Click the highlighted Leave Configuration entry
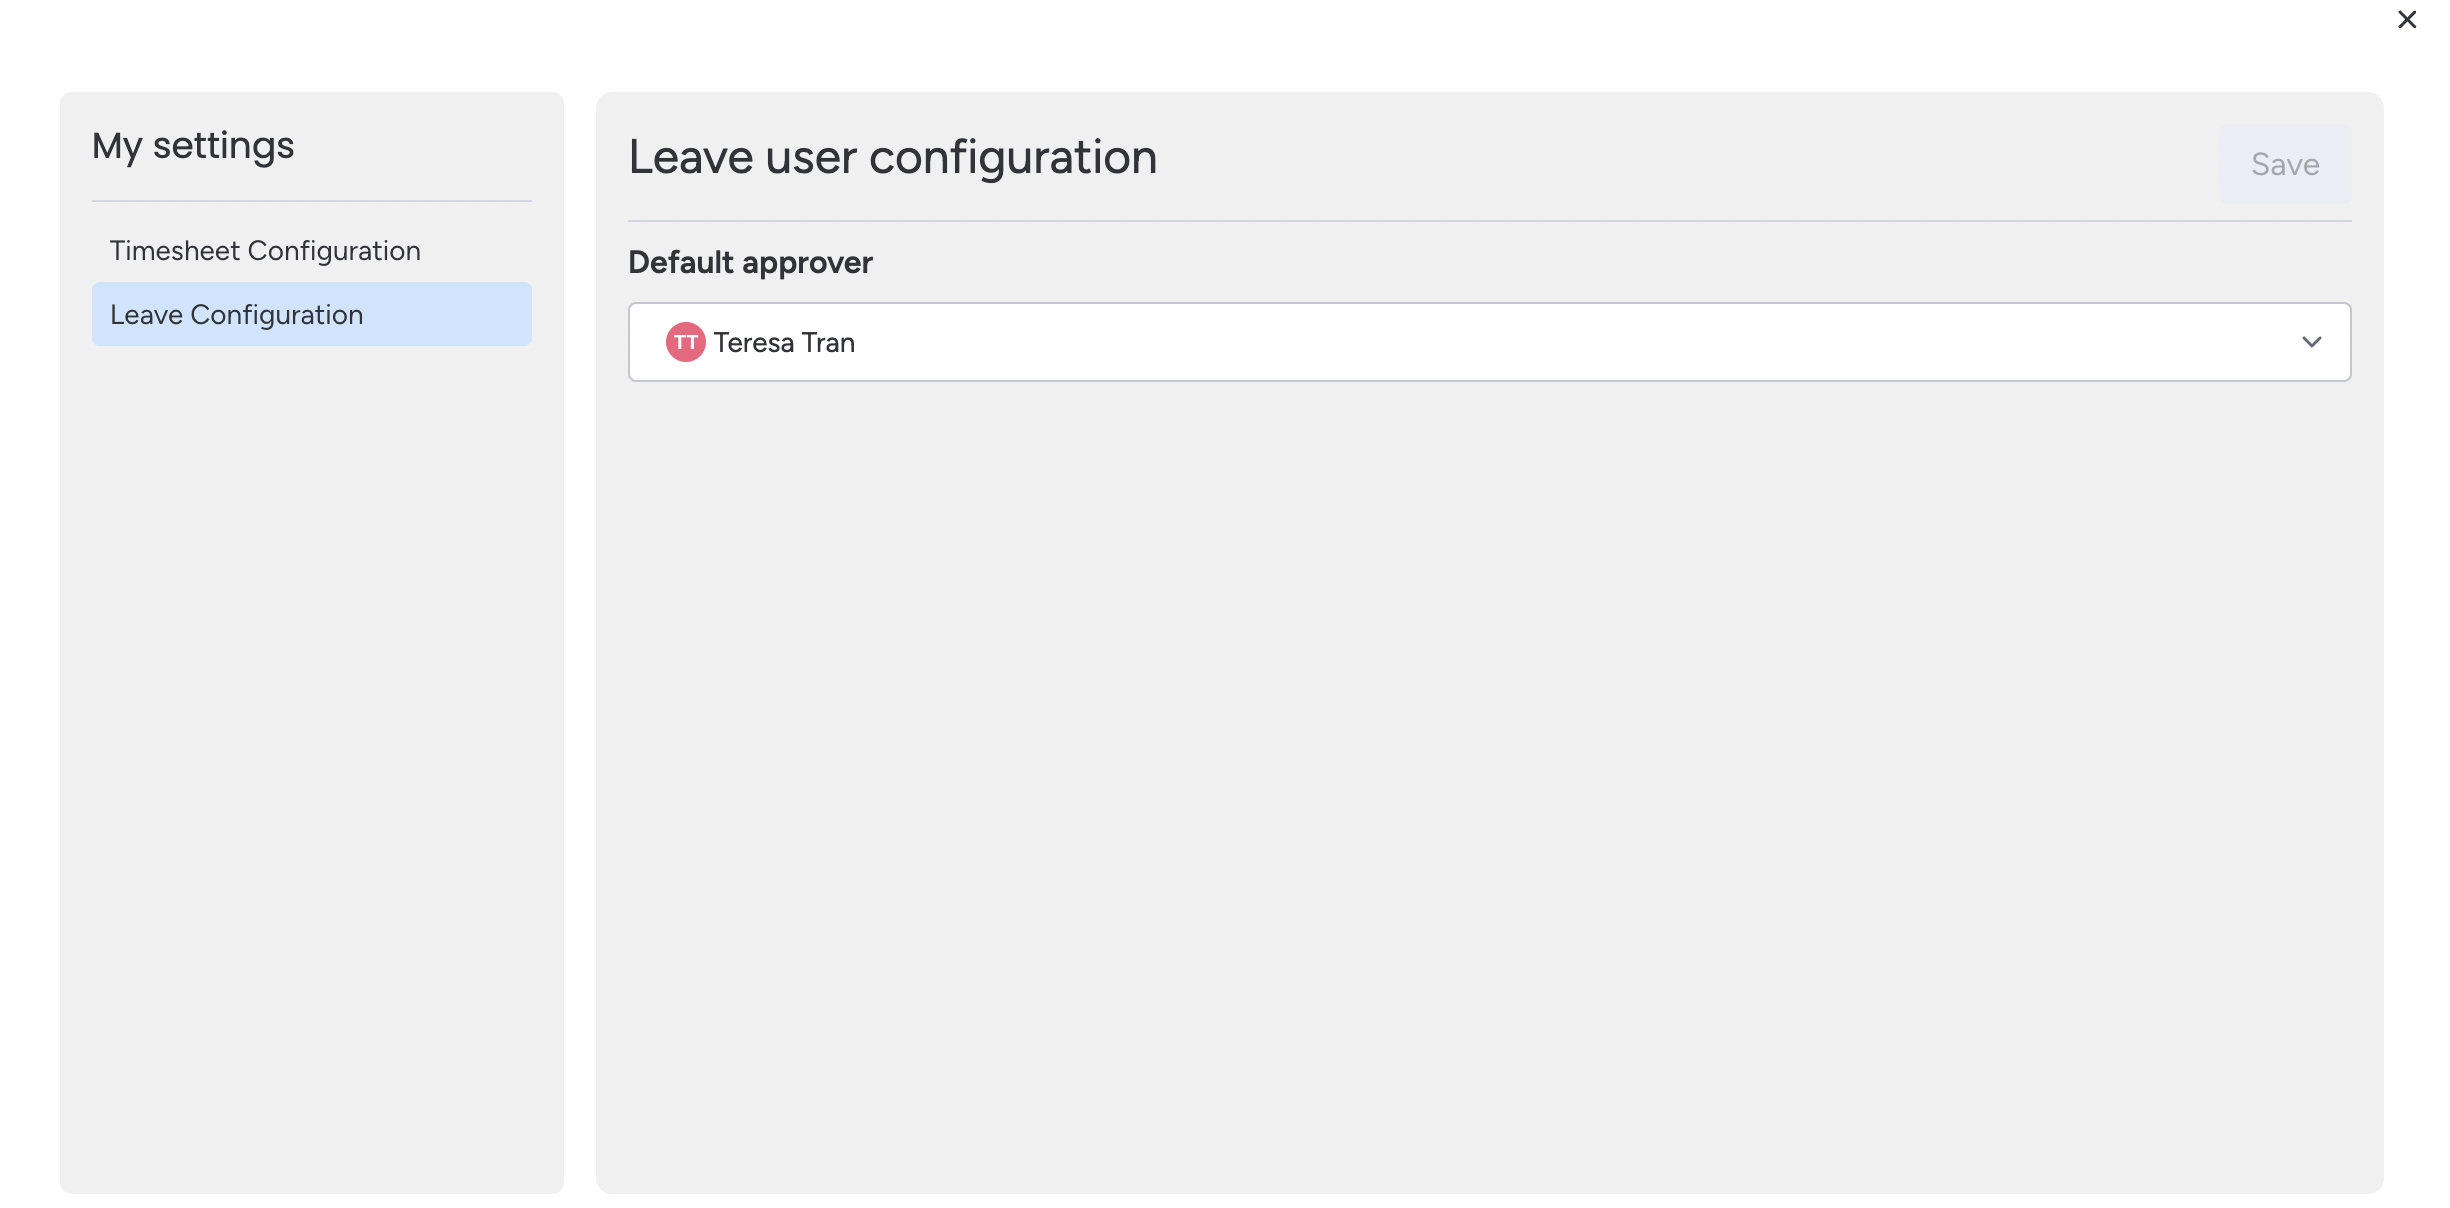Screen dimensions: 2450x1208 (x=237, y=314)
